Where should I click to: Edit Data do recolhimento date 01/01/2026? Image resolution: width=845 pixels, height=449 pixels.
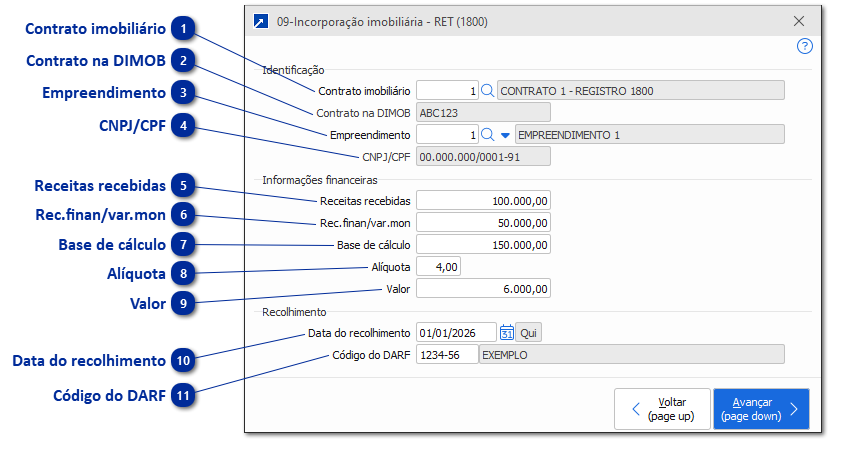[456, 333]
